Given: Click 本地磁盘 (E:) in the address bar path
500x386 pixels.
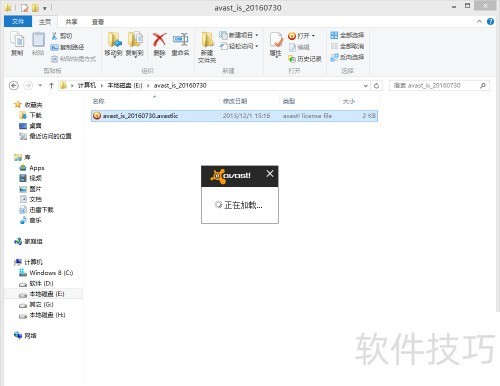Looking at the screenshot, I should click(125, 86).
